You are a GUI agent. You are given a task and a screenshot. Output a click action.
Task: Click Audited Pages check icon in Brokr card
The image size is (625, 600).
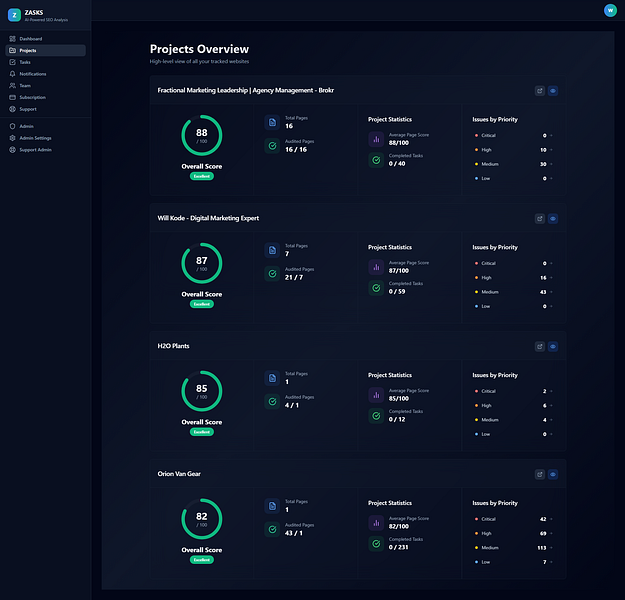272,146
